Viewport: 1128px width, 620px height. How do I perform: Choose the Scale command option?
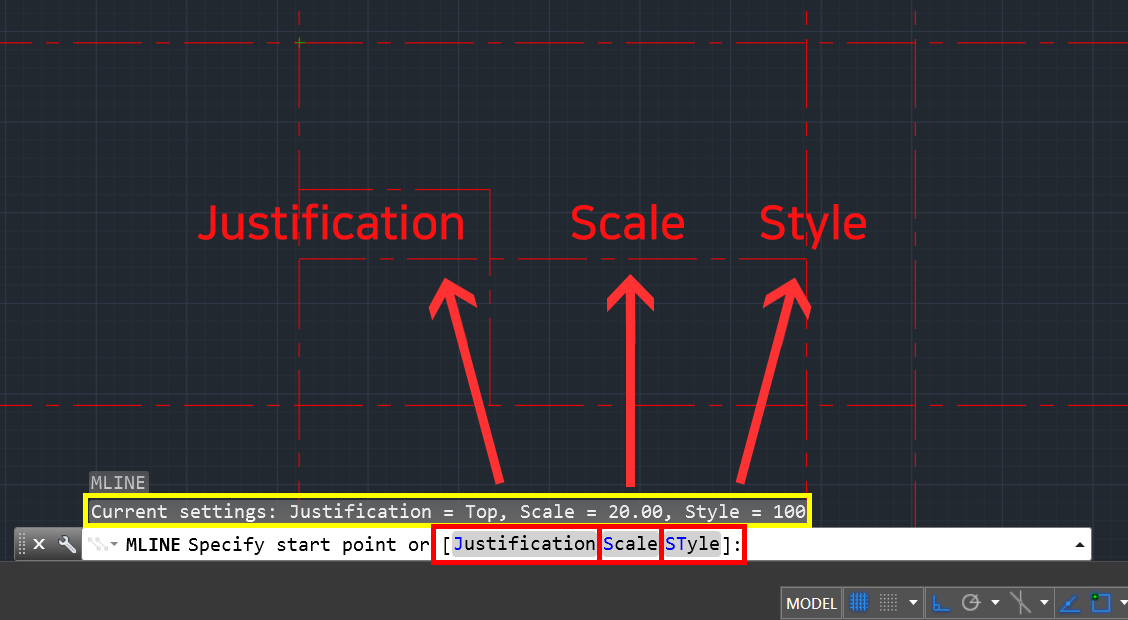point(630,544)
